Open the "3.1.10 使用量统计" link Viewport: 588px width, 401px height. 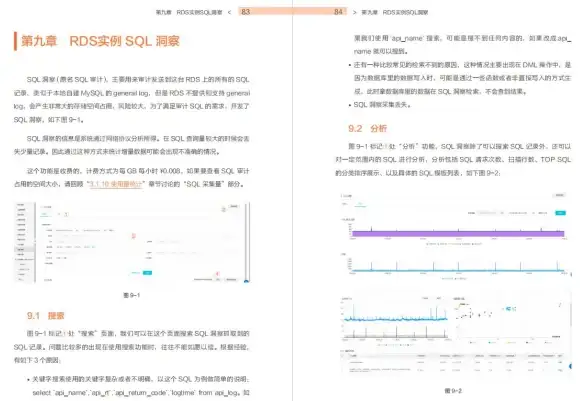pos(116,184)
